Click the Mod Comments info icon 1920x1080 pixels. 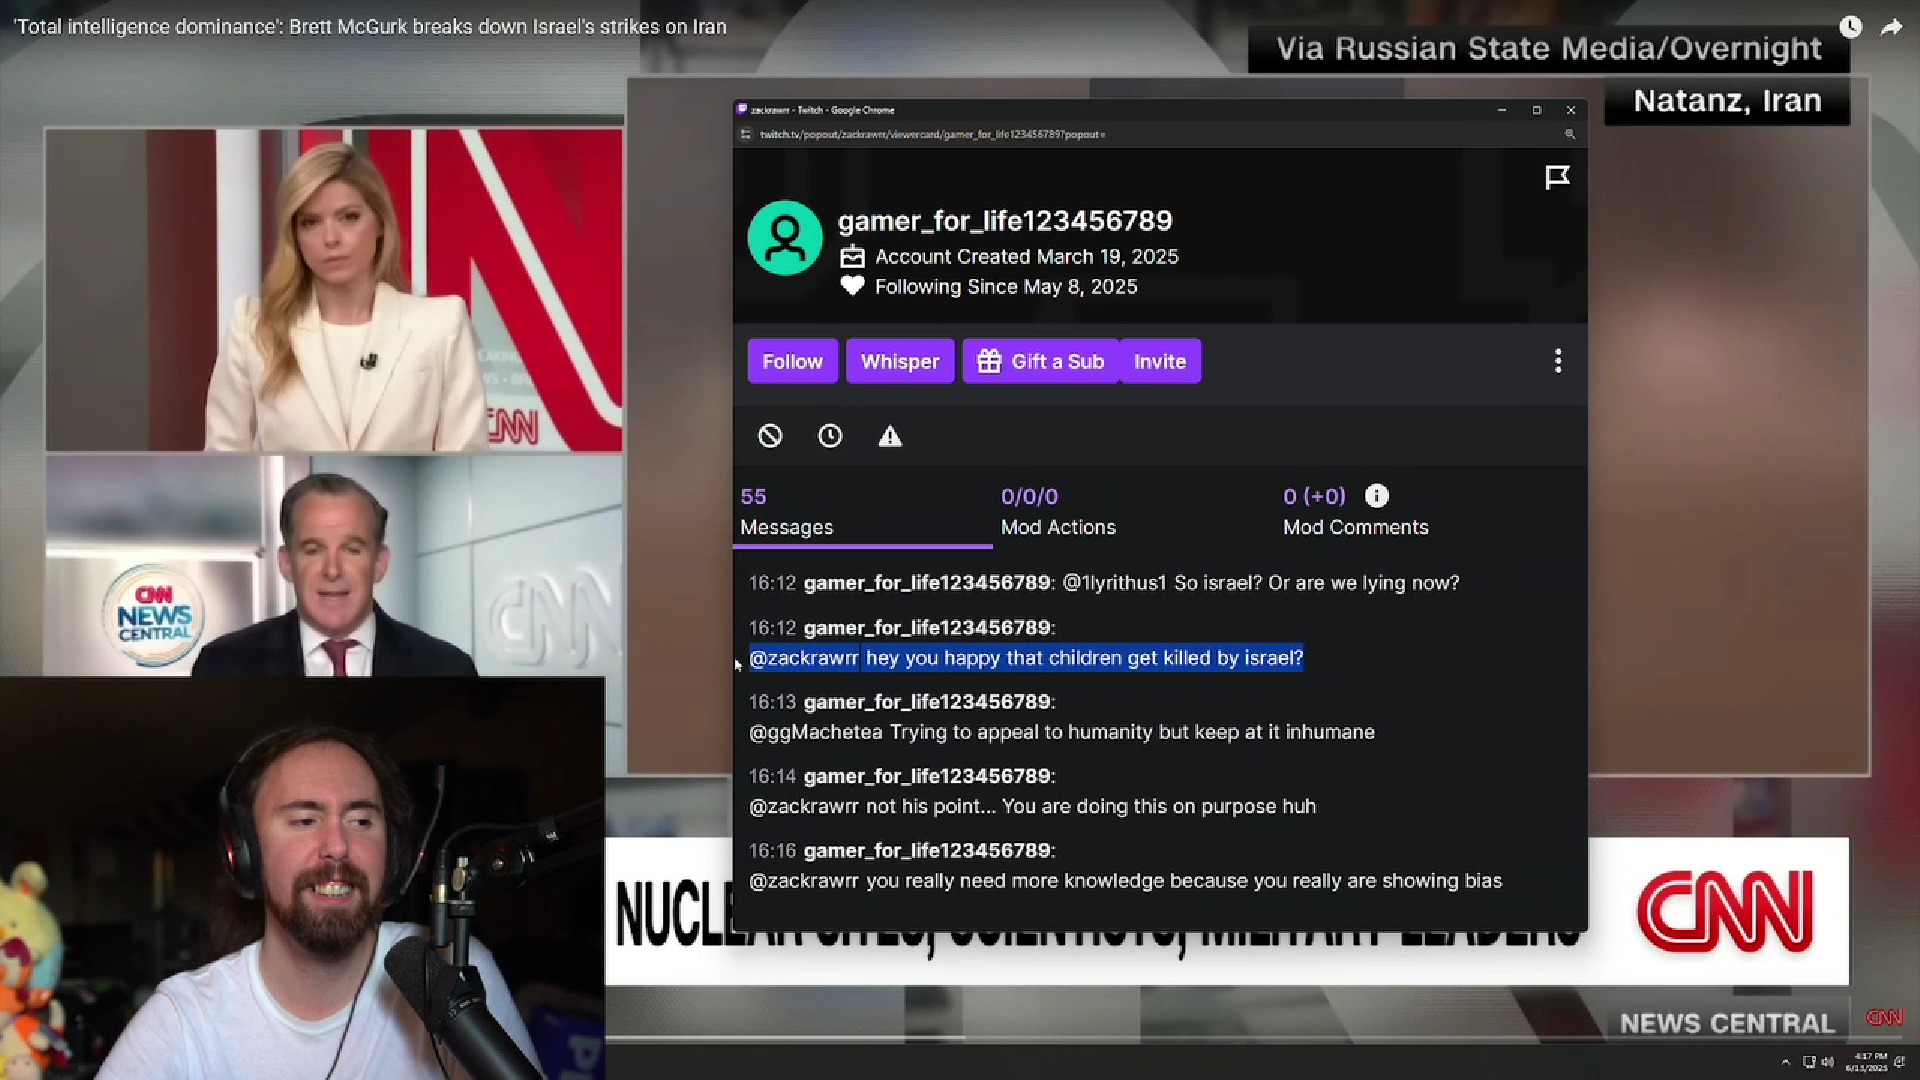(x=1377, y=496)
